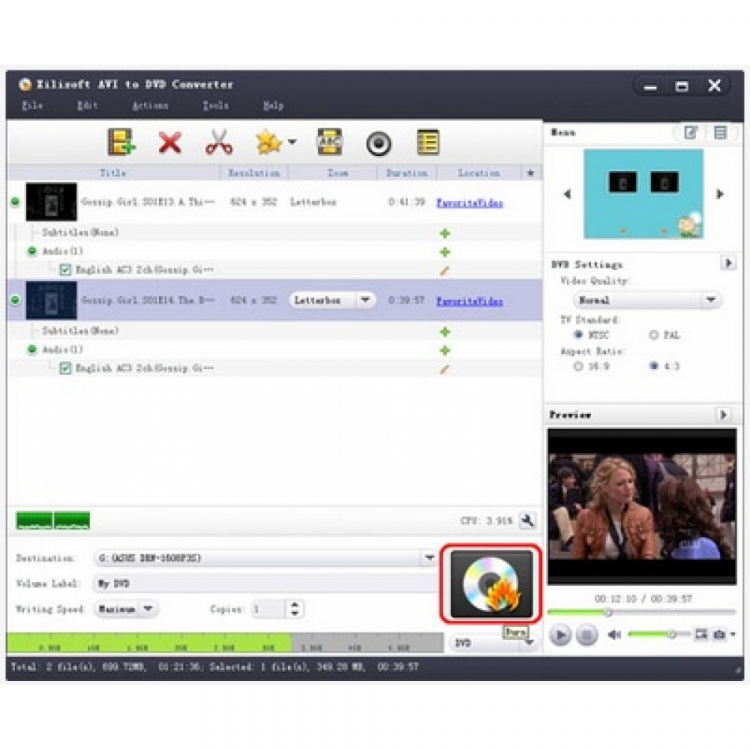750x750 pixels.
Task: Open the scissors clip tool
Action: [219, 142]
